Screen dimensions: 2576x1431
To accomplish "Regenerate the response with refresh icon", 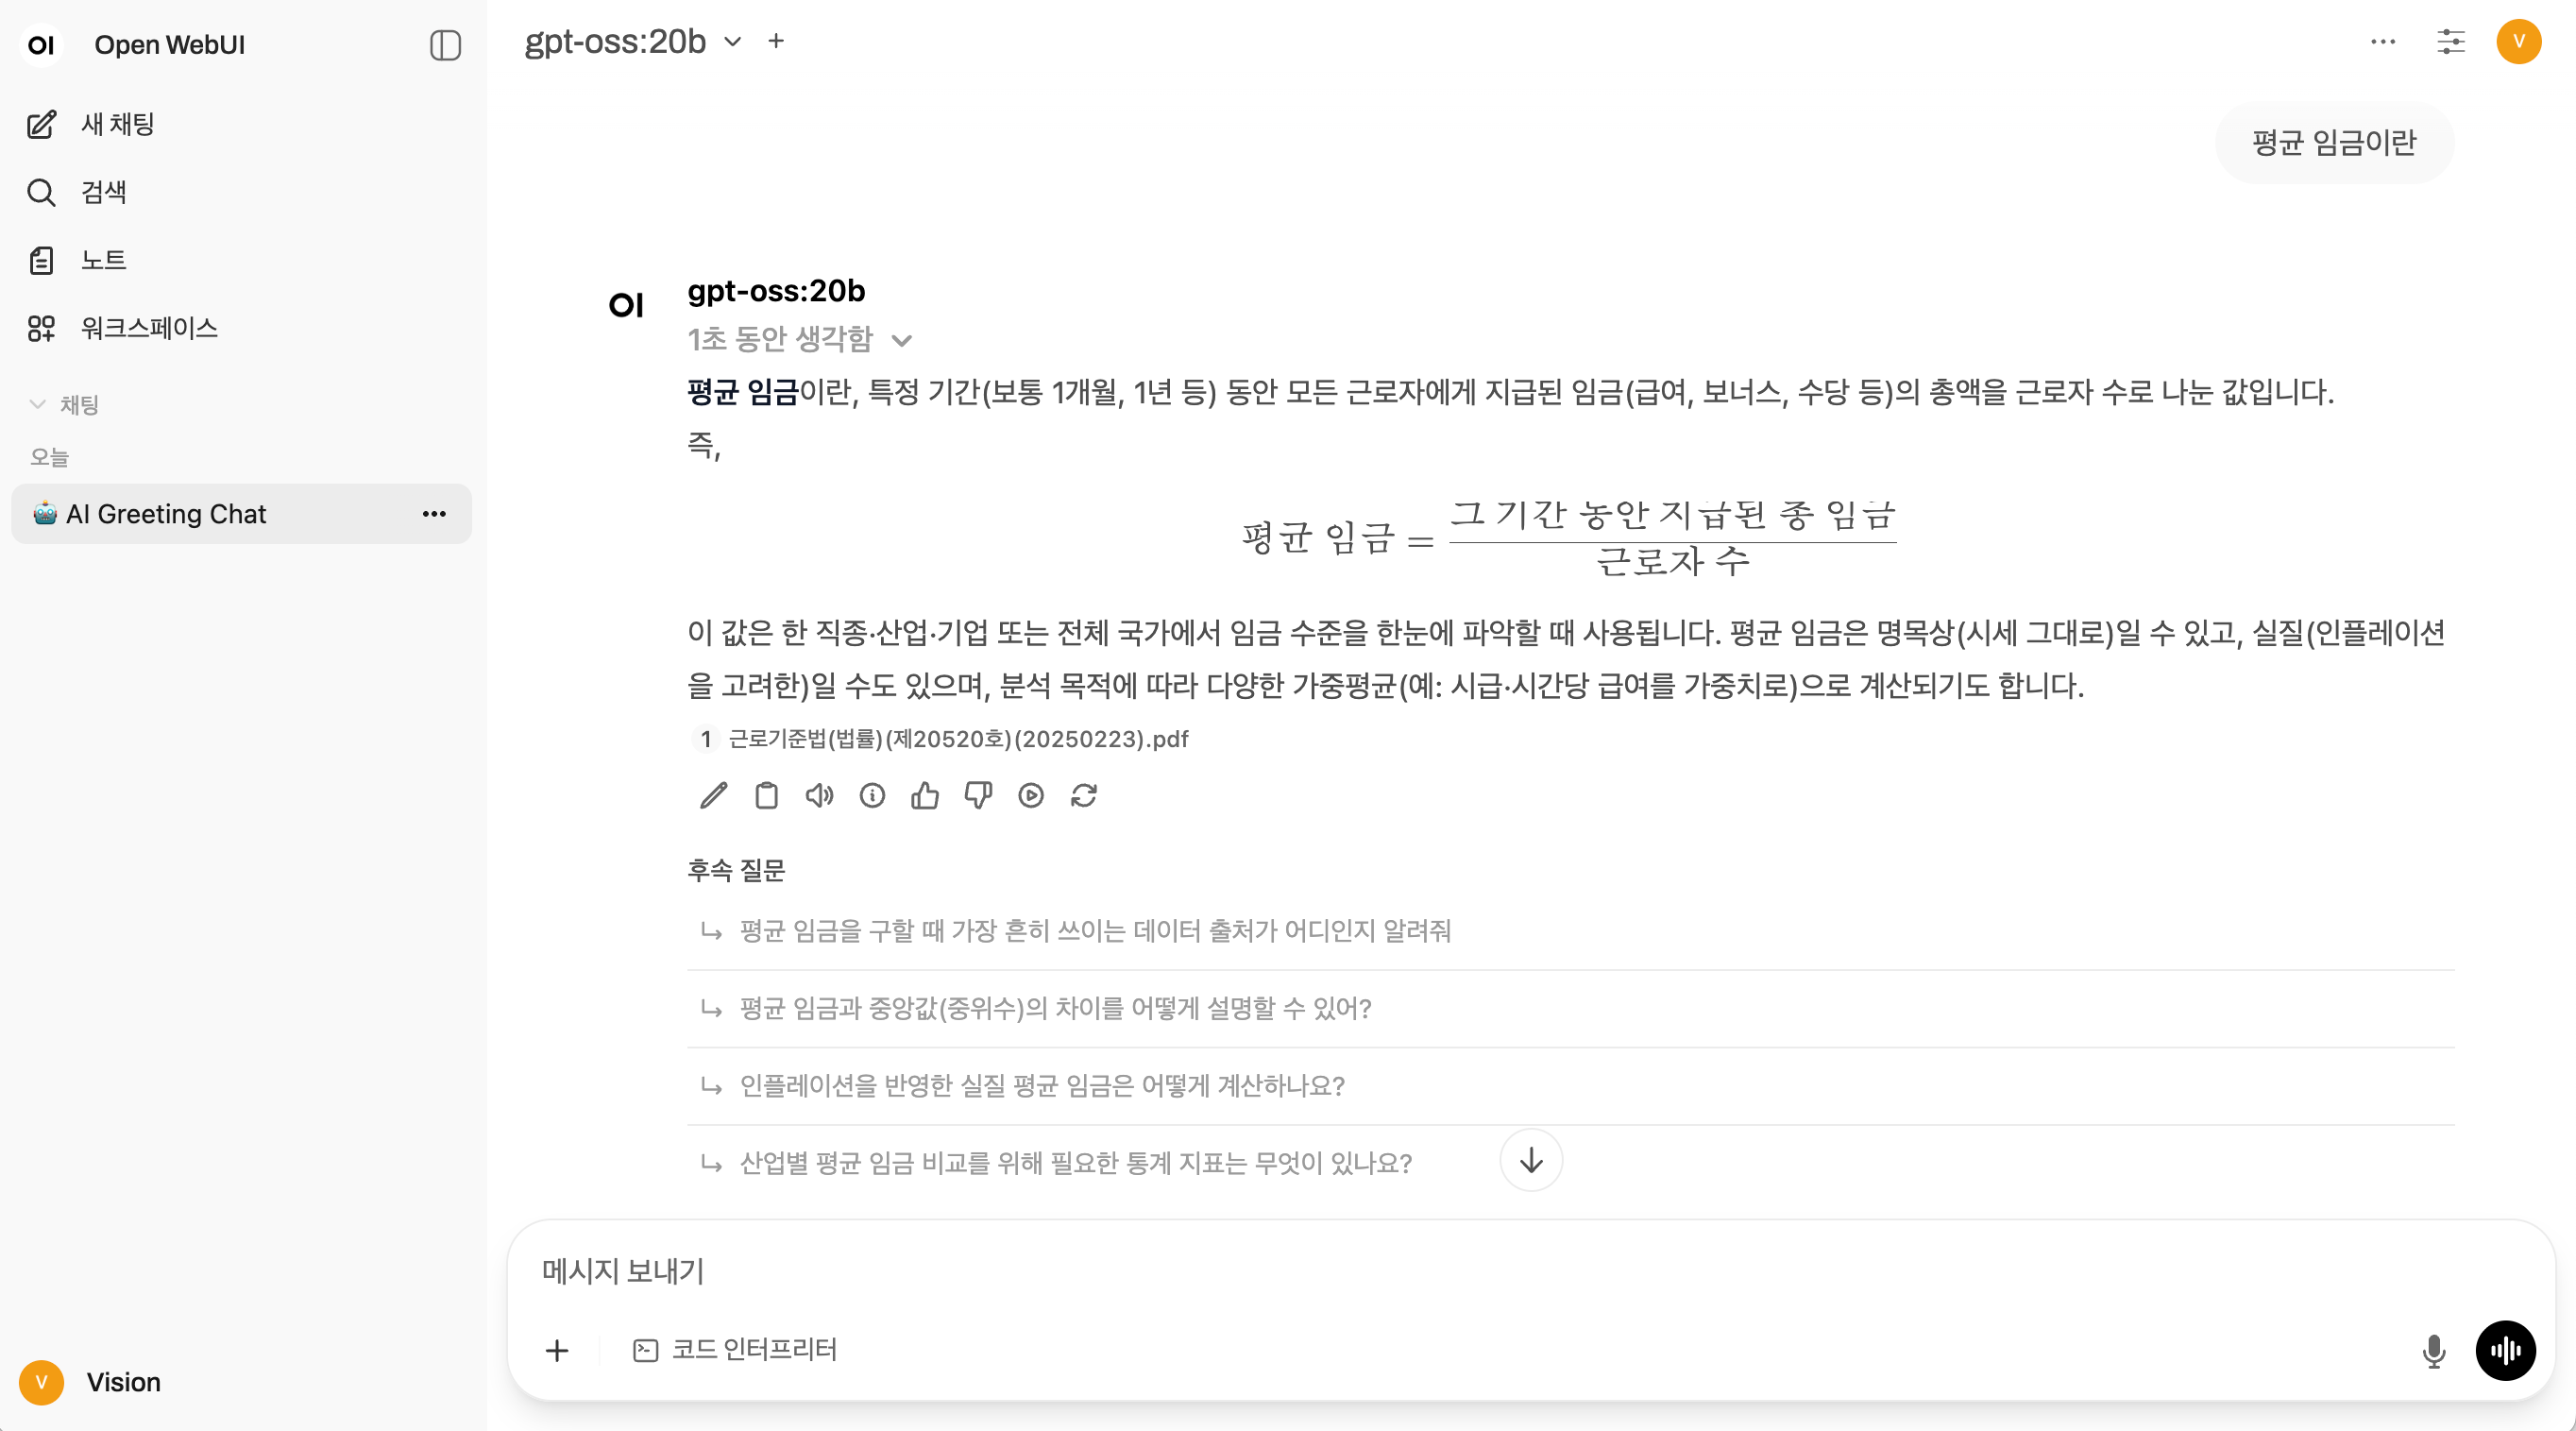I will (1084, 795).
